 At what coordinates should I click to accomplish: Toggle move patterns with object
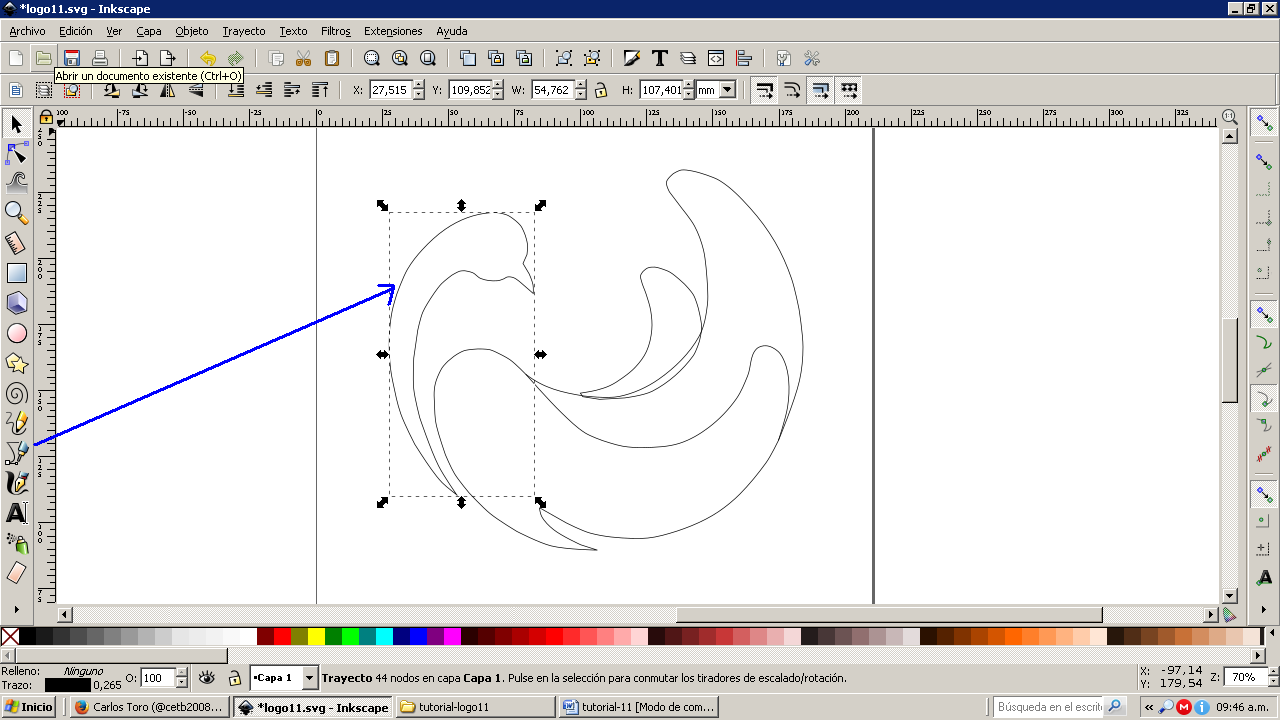click(x=848, y=90)
